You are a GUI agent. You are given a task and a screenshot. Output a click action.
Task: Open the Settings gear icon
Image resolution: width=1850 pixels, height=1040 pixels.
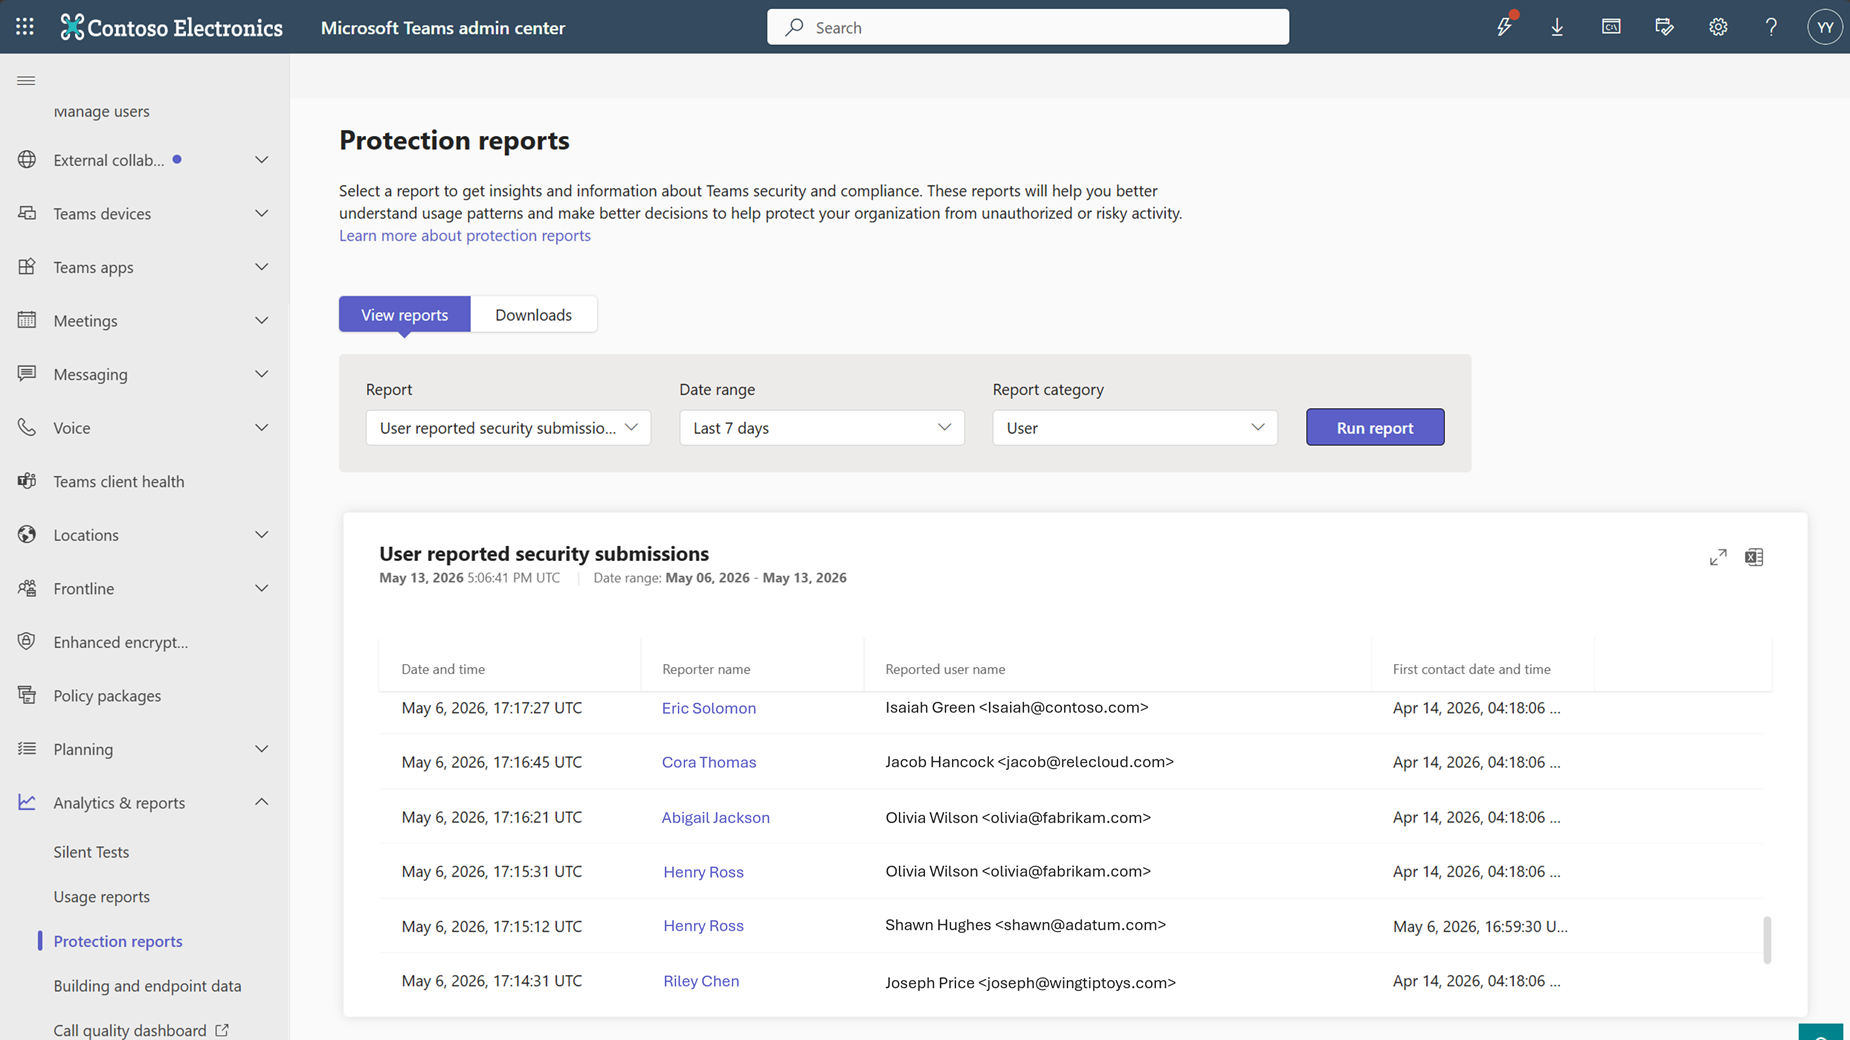(x=1718, y=27)
